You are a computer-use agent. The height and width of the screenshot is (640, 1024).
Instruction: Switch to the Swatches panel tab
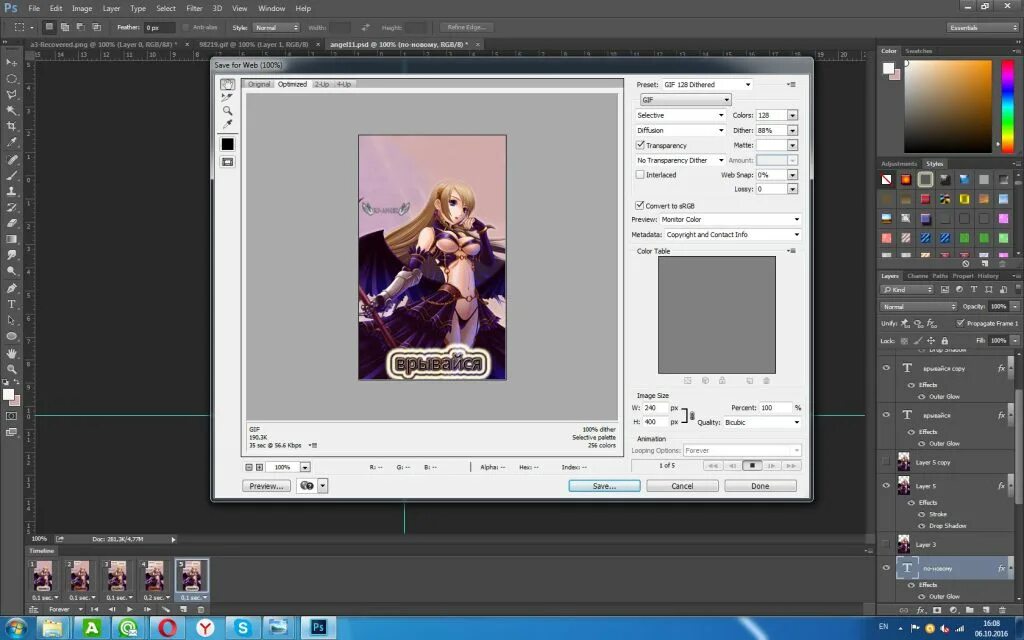[x=918, y=51]
